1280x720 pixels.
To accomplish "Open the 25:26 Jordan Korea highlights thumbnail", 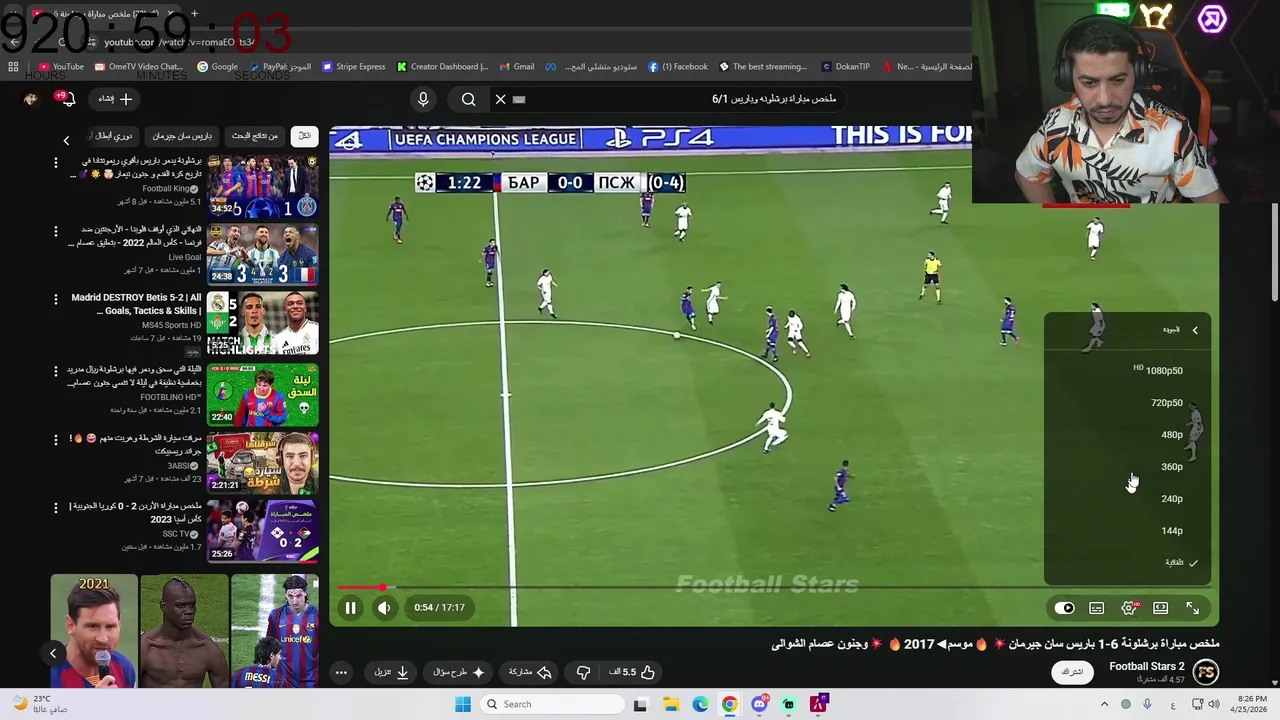I will click(x=263, y=530).
